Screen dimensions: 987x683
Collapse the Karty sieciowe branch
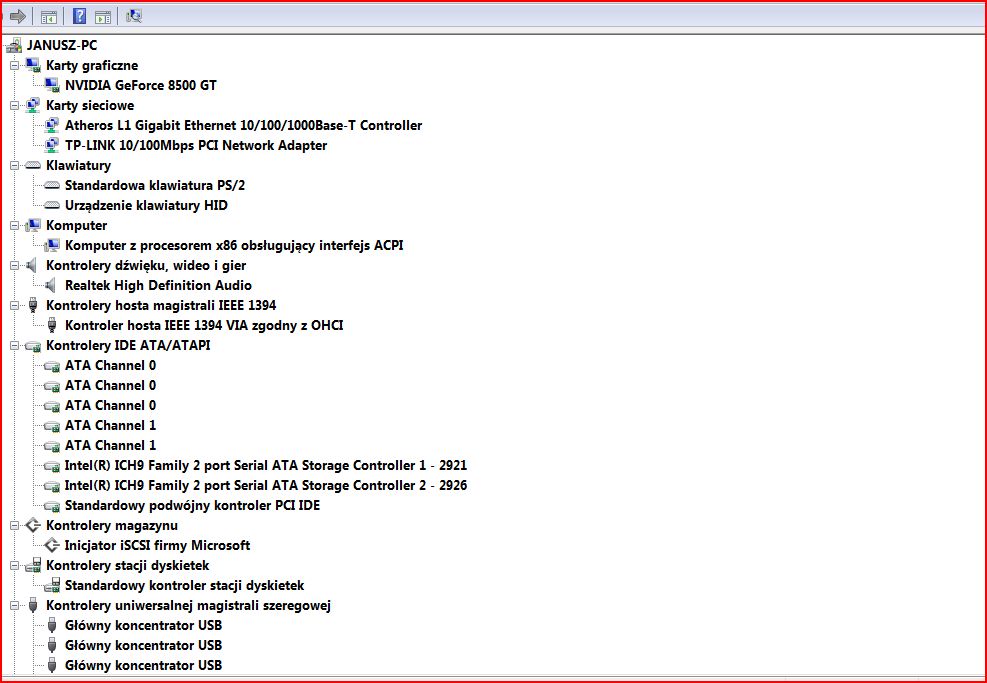[14, 106]
